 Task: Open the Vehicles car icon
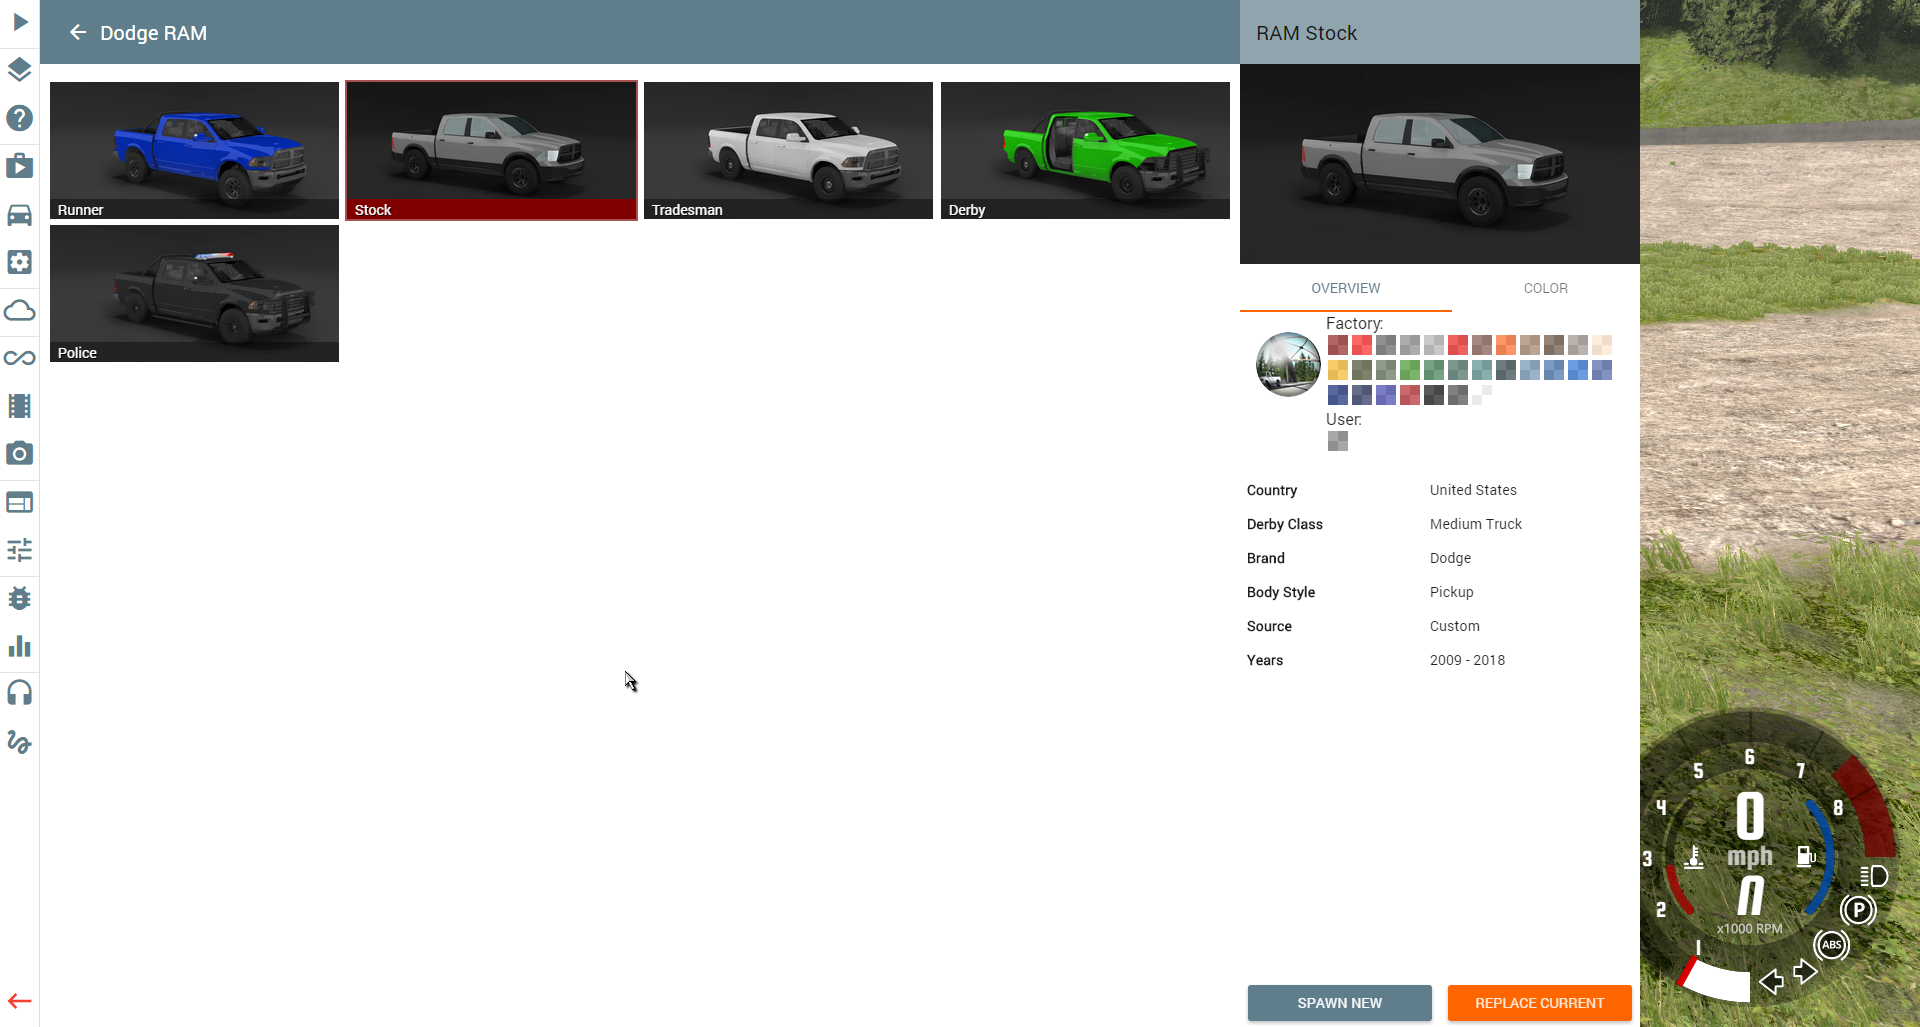tap(20, 214)
